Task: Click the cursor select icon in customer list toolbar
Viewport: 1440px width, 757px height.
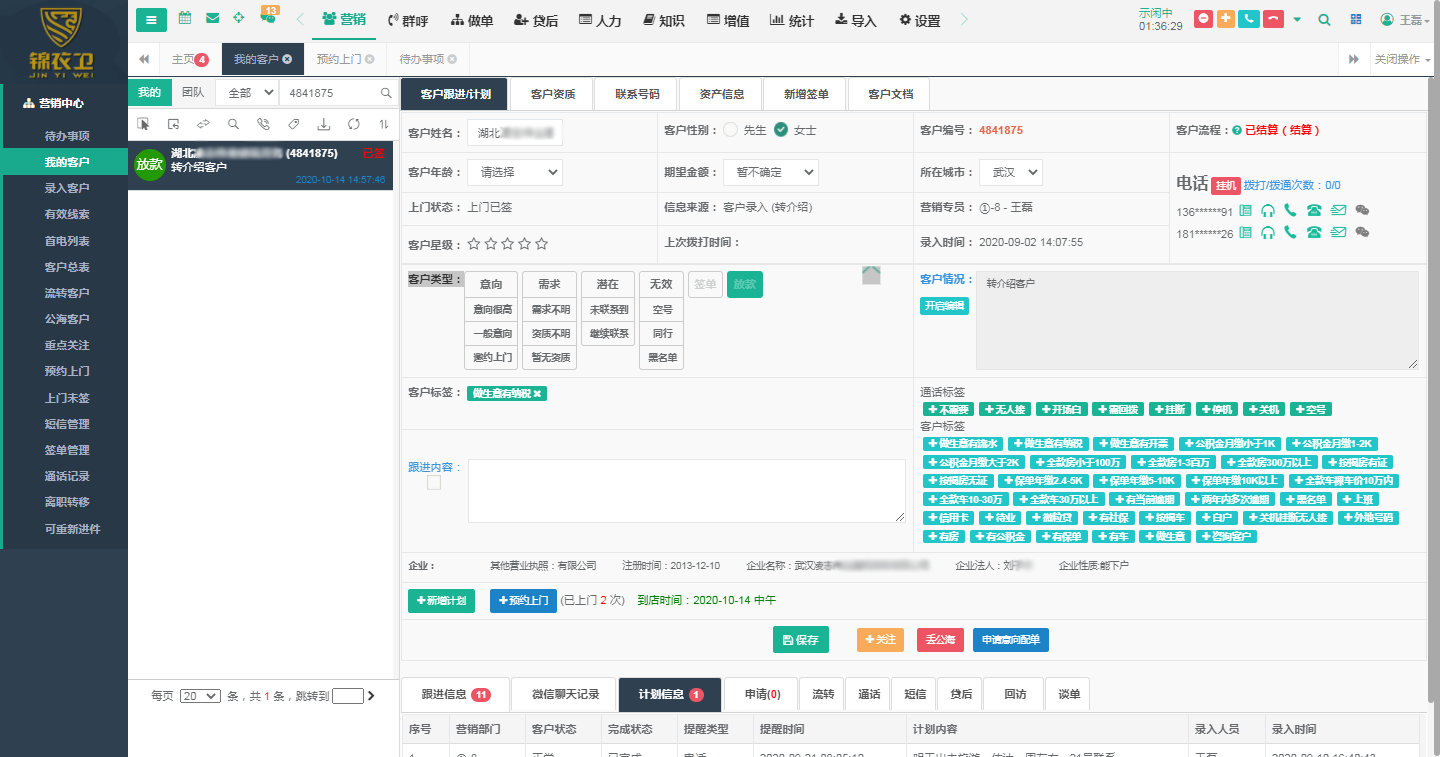Action: (x=144, y=124)
